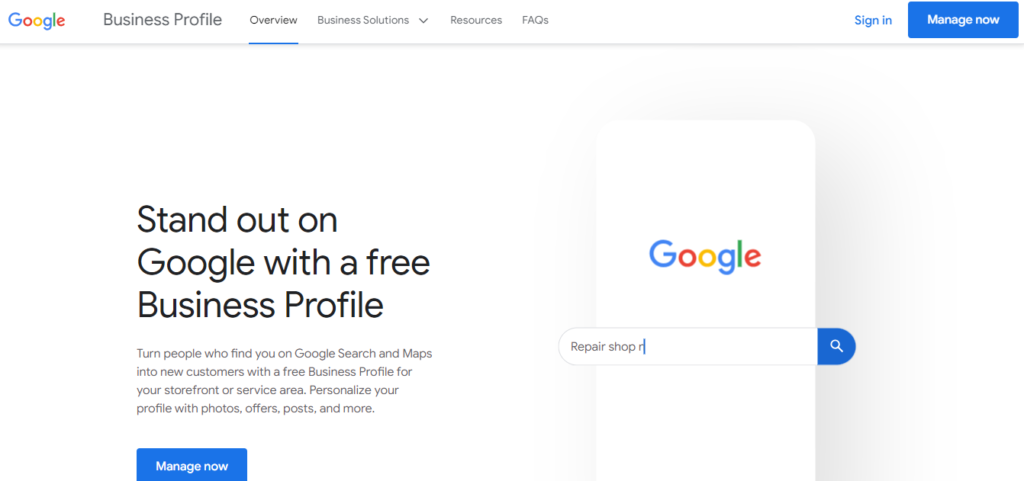Click Manage now button below description
Viewport: 1024px width, 481px height.
tap(192, 465)
